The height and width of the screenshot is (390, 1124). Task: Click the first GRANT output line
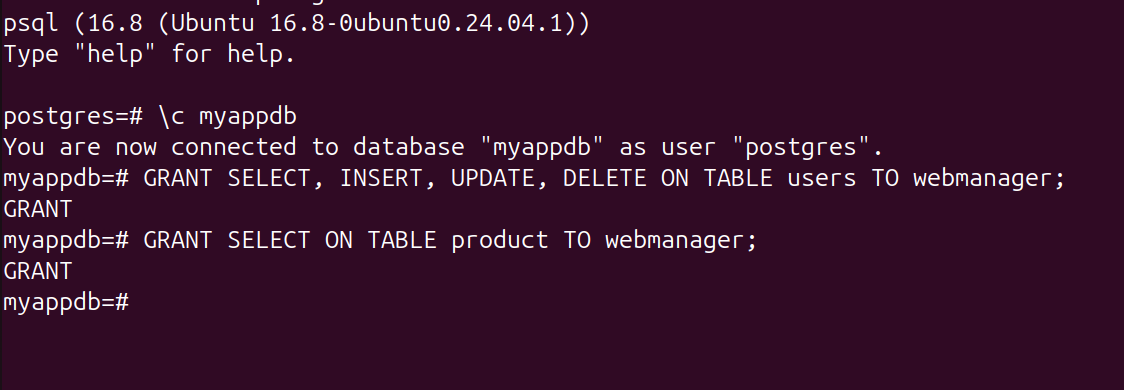[x=38, y=209]
